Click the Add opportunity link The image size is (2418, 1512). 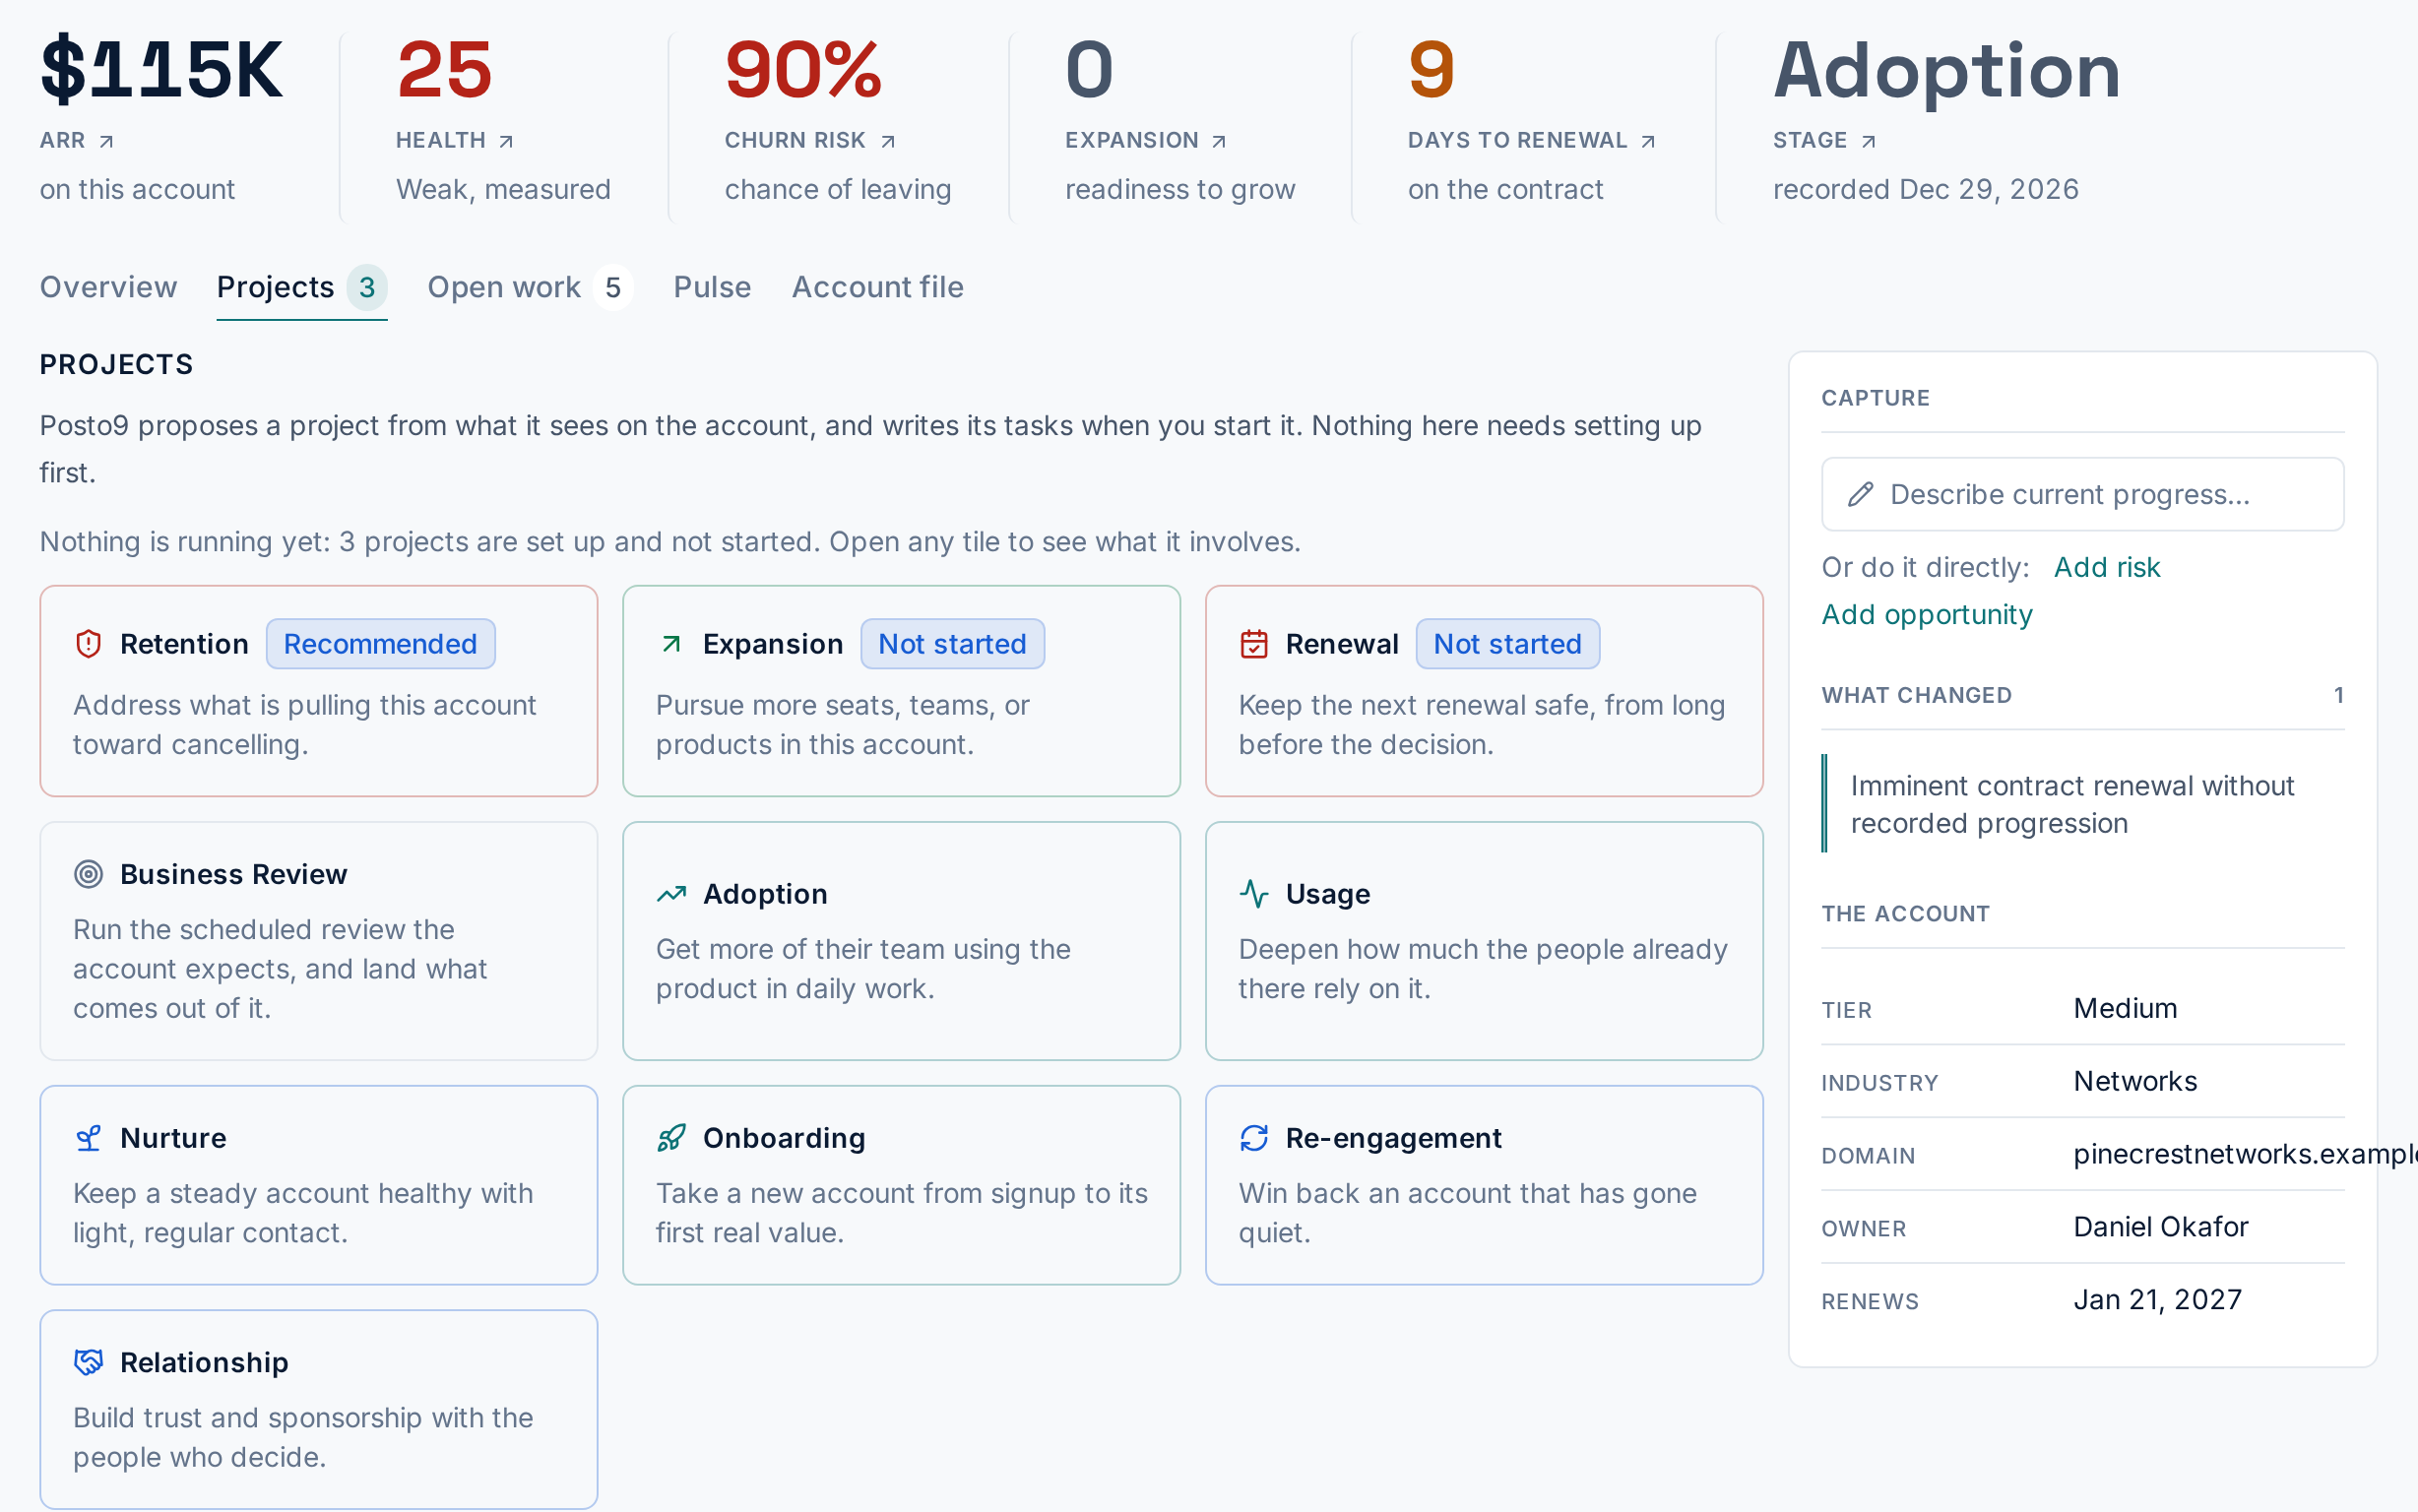[x=1927, y=614]
